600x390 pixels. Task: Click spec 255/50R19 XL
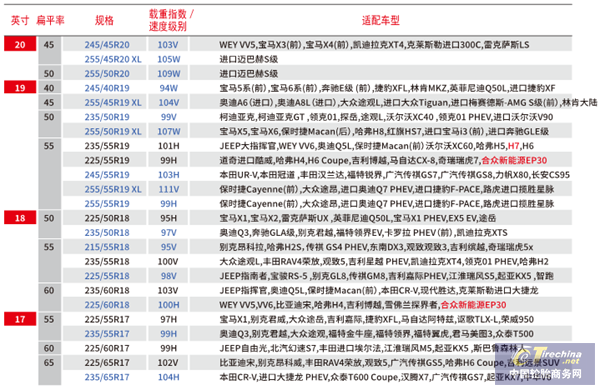(113, 132)
